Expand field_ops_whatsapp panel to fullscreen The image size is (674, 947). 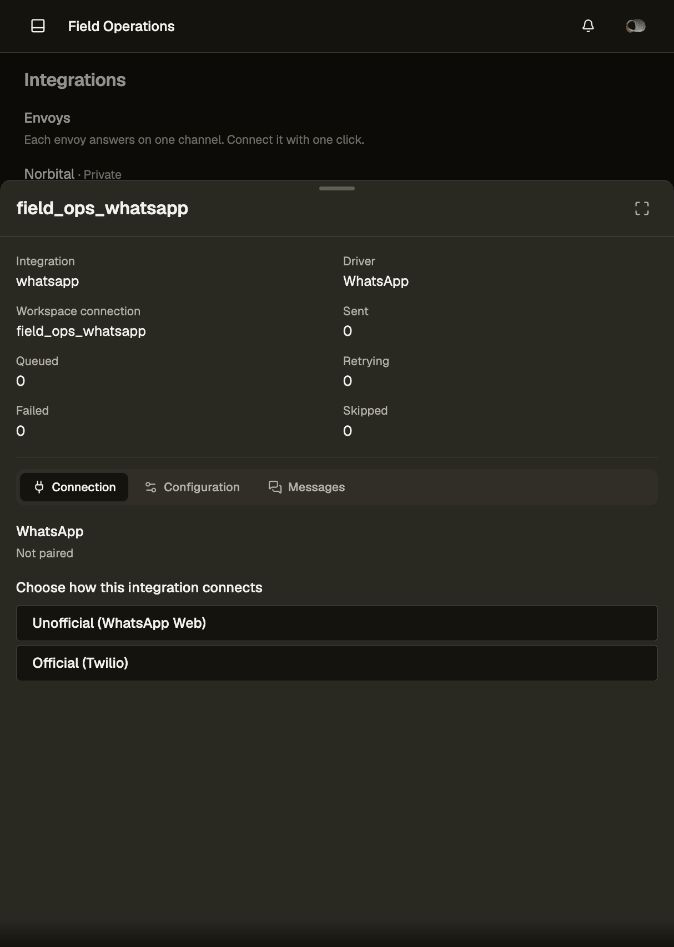(x=641, y=208)
